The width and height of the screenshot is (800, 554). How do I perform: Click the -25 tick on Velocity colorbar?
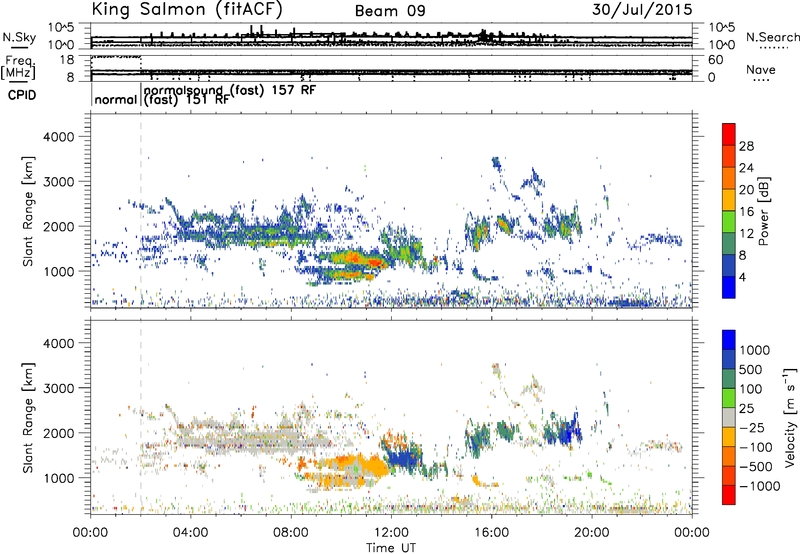pyautogui.click(x=752, y=427)
